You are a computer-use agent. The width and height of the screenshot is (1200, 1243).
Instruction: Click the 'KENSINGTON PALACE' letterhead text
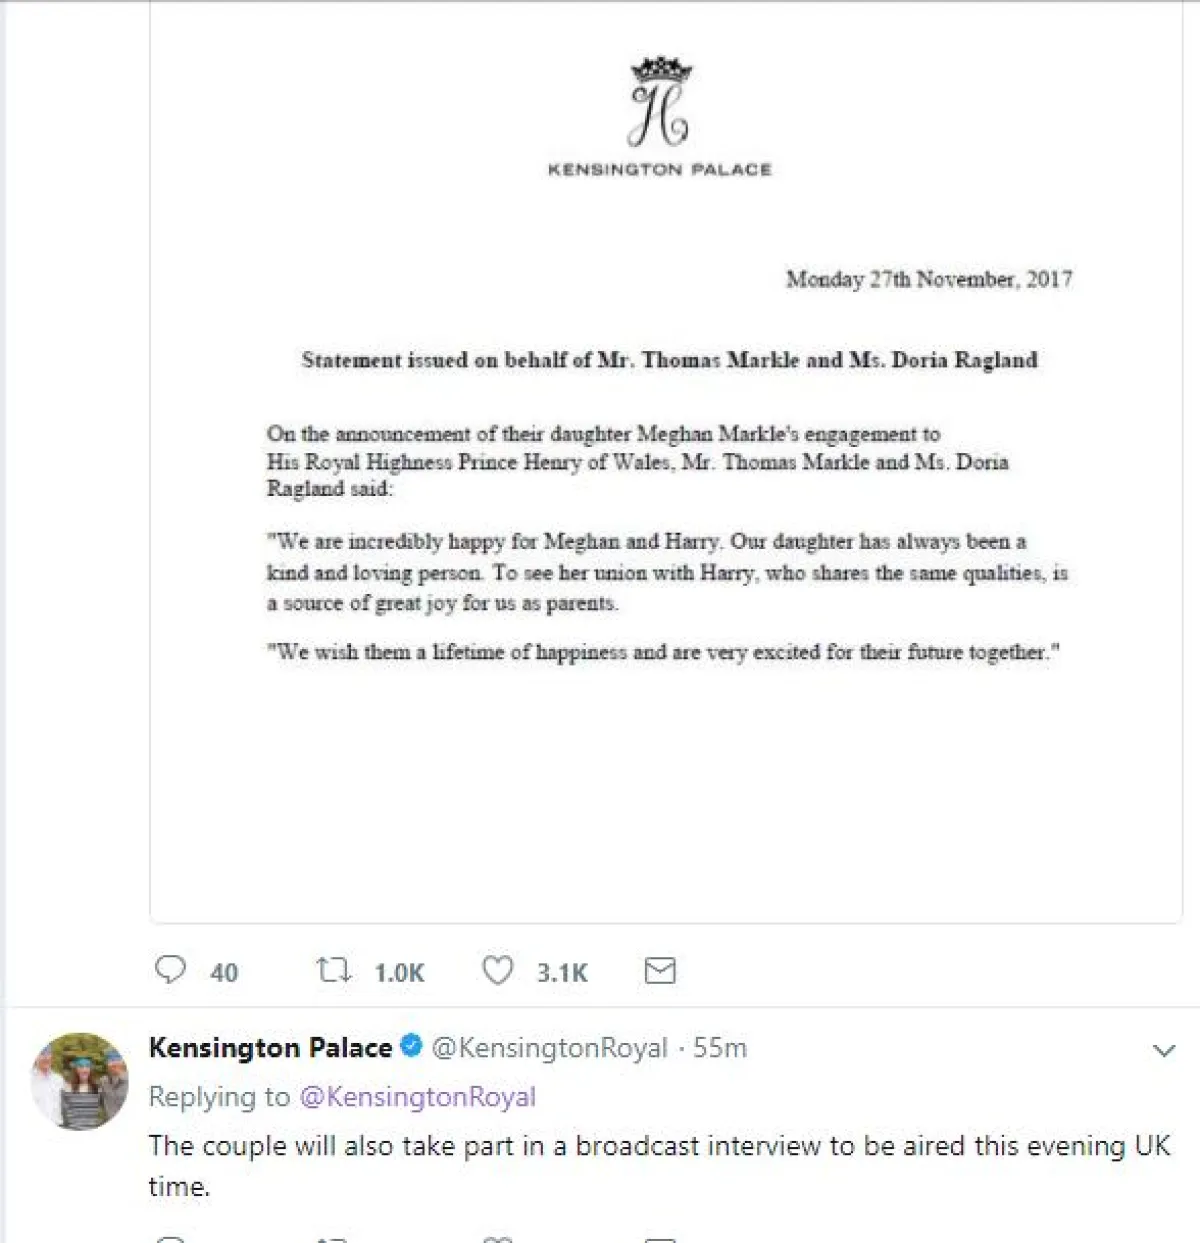tap(660, 170)
